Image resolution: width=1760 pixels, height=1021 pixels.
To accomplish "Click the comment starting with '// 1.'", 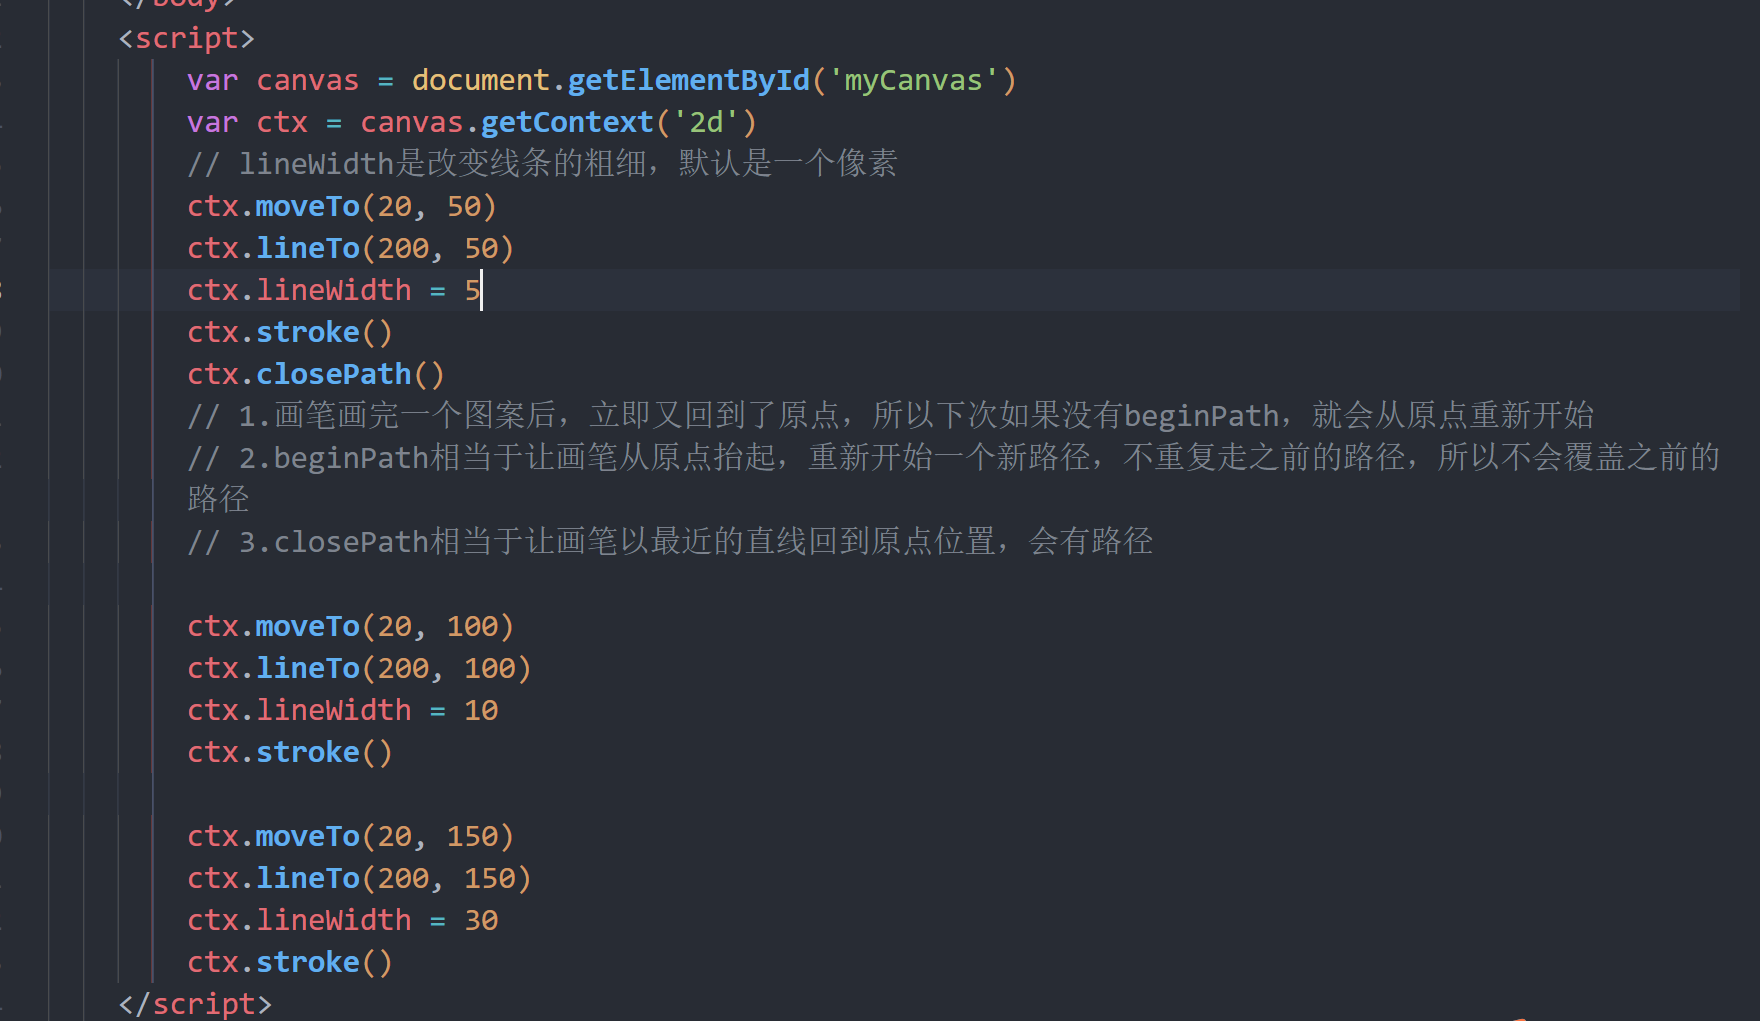I will pos(890,416).
